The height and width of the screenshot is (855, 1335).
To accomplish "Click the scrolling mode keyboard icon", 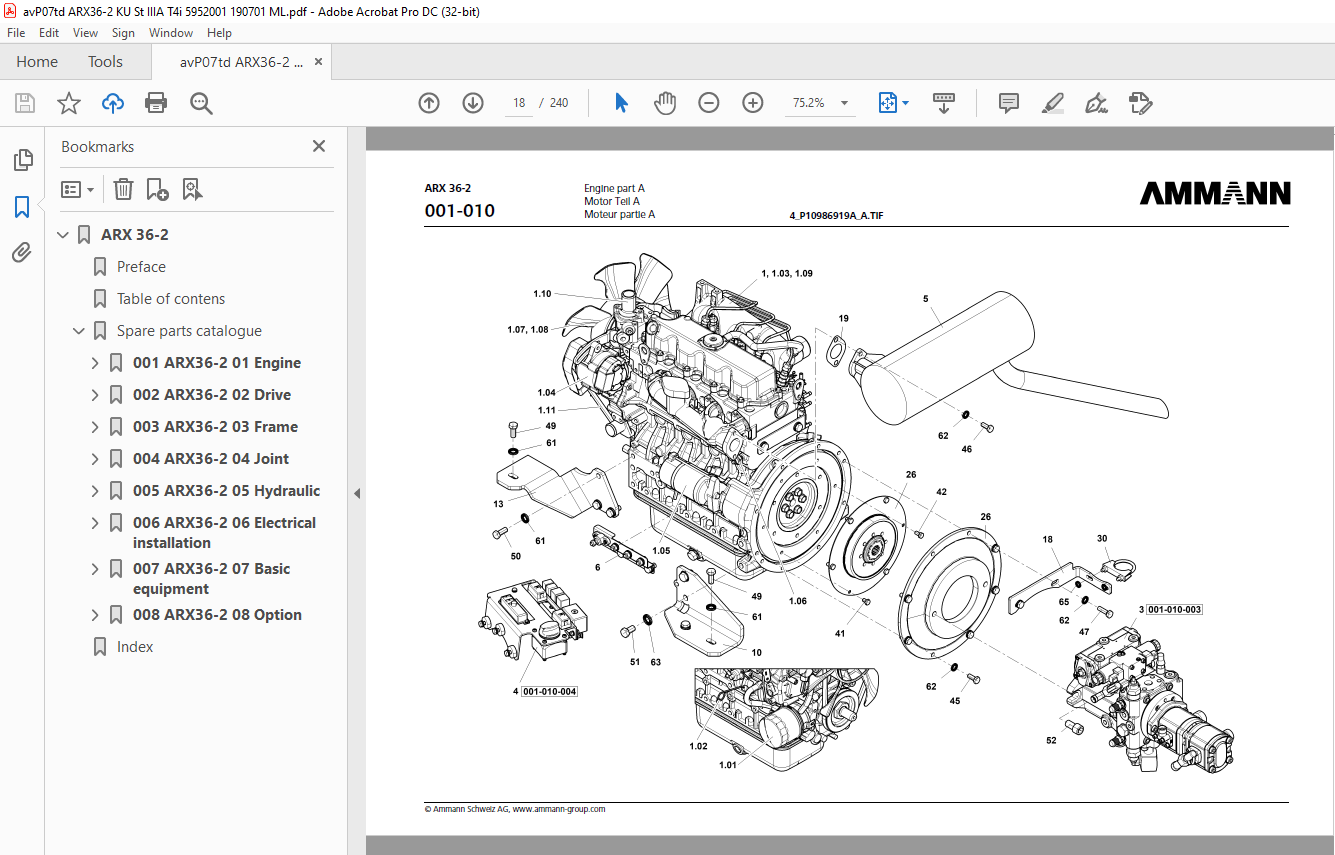I will [x=944, y=103].
